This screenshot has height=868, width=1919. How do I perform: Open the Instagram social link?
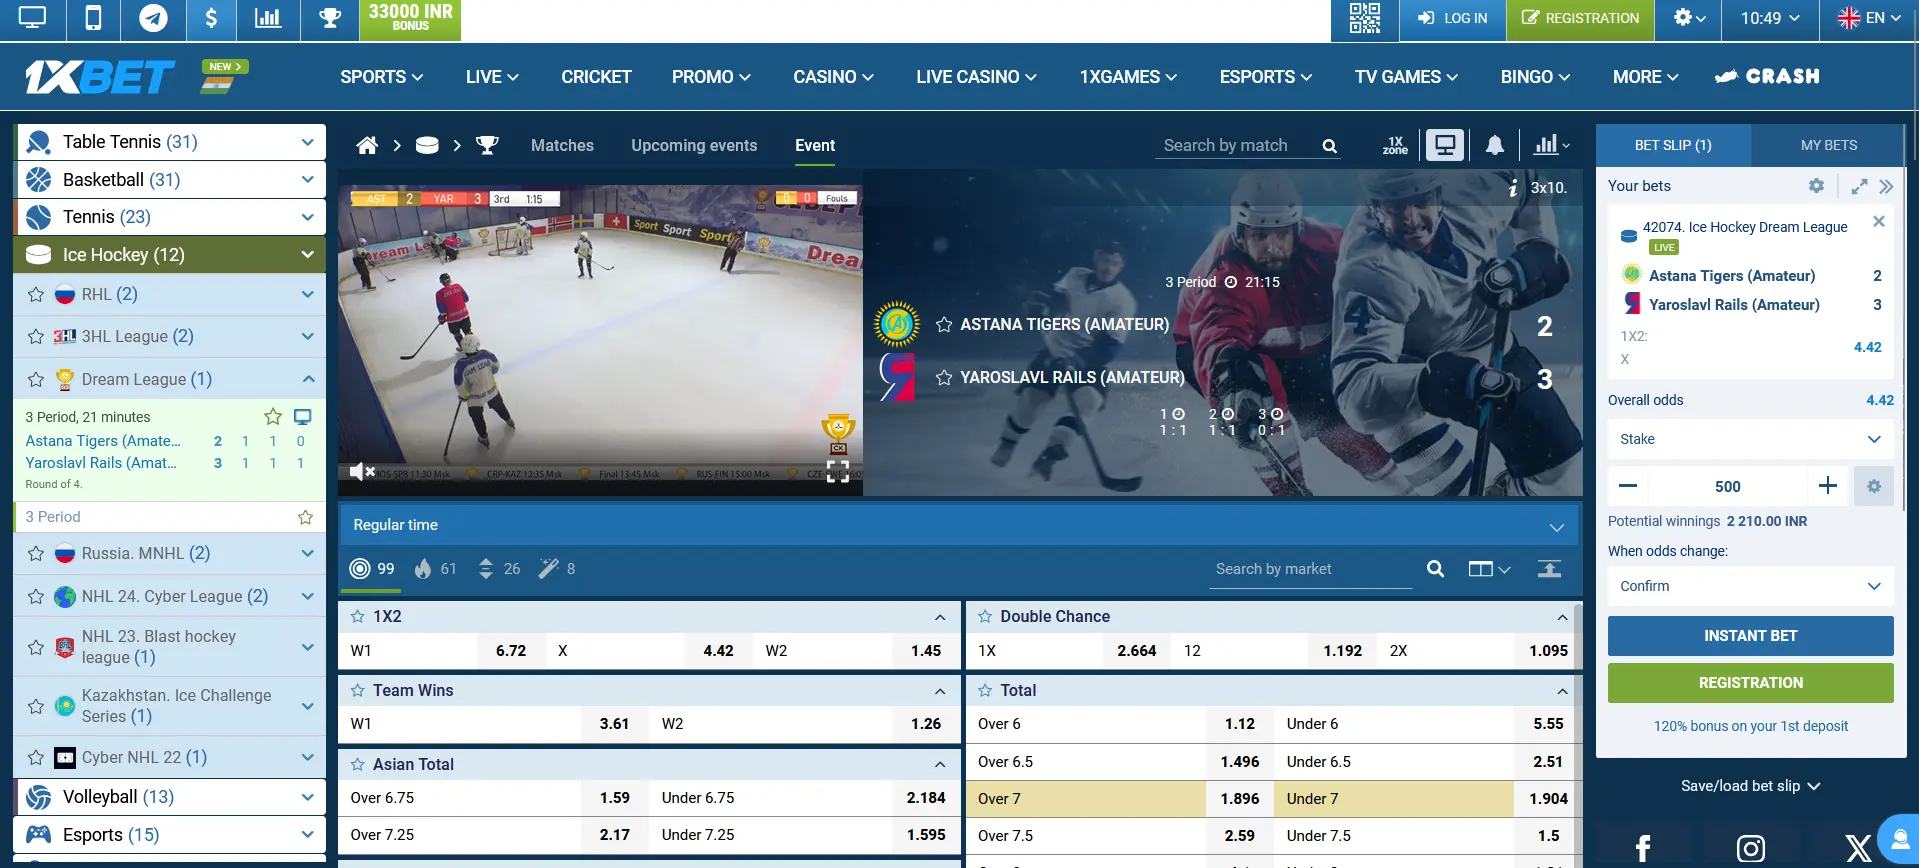pos(1750,848)
